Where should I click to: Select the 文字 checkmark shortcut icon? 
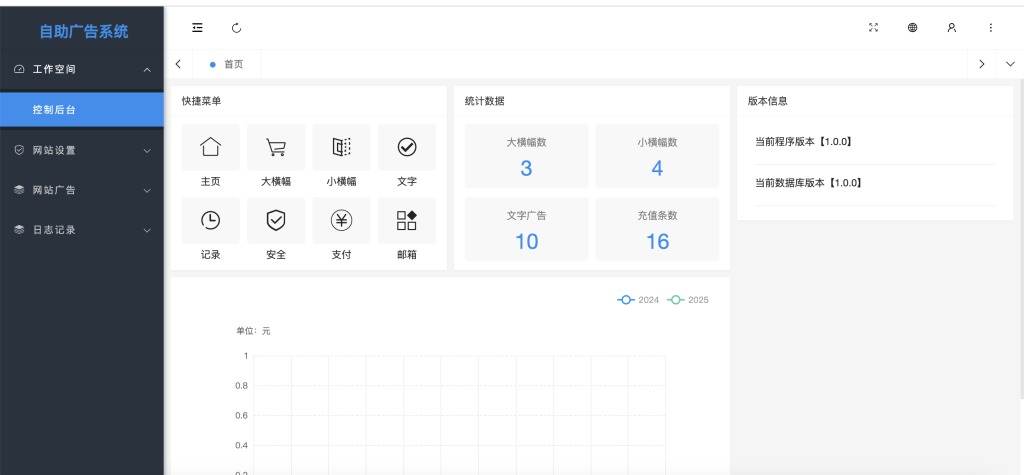pos(407,148)
